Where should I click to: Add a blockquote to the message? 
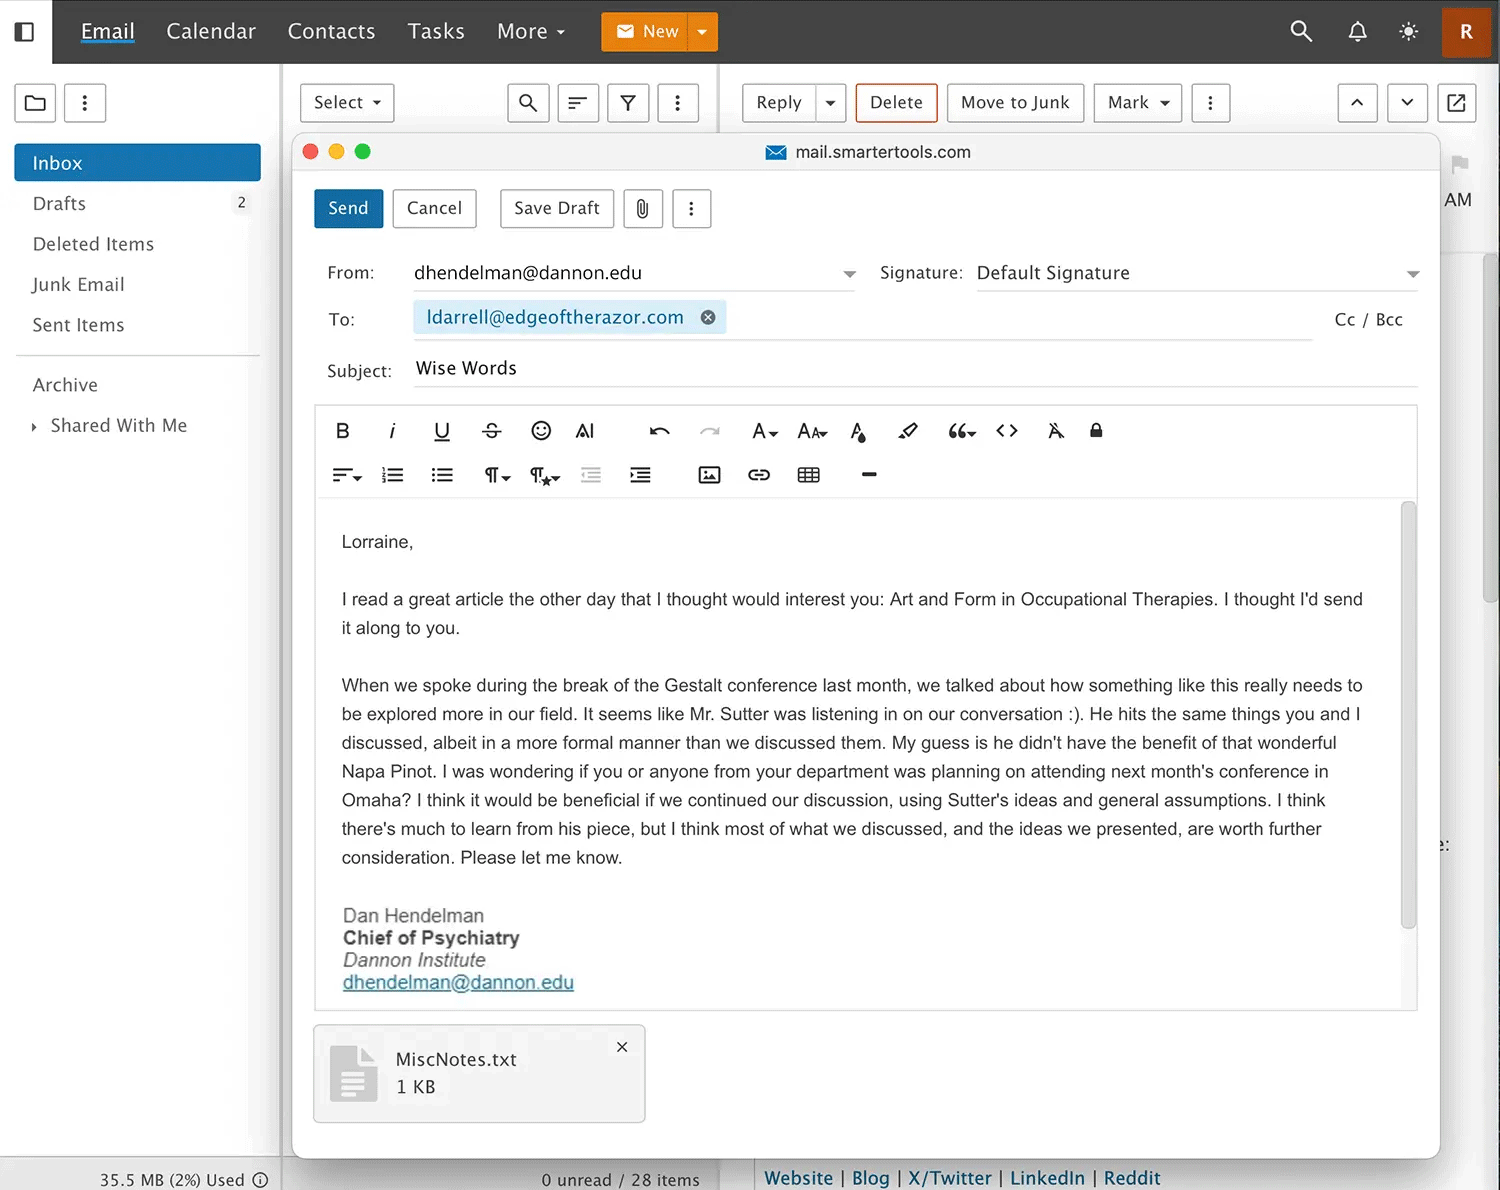pos(959,430)
